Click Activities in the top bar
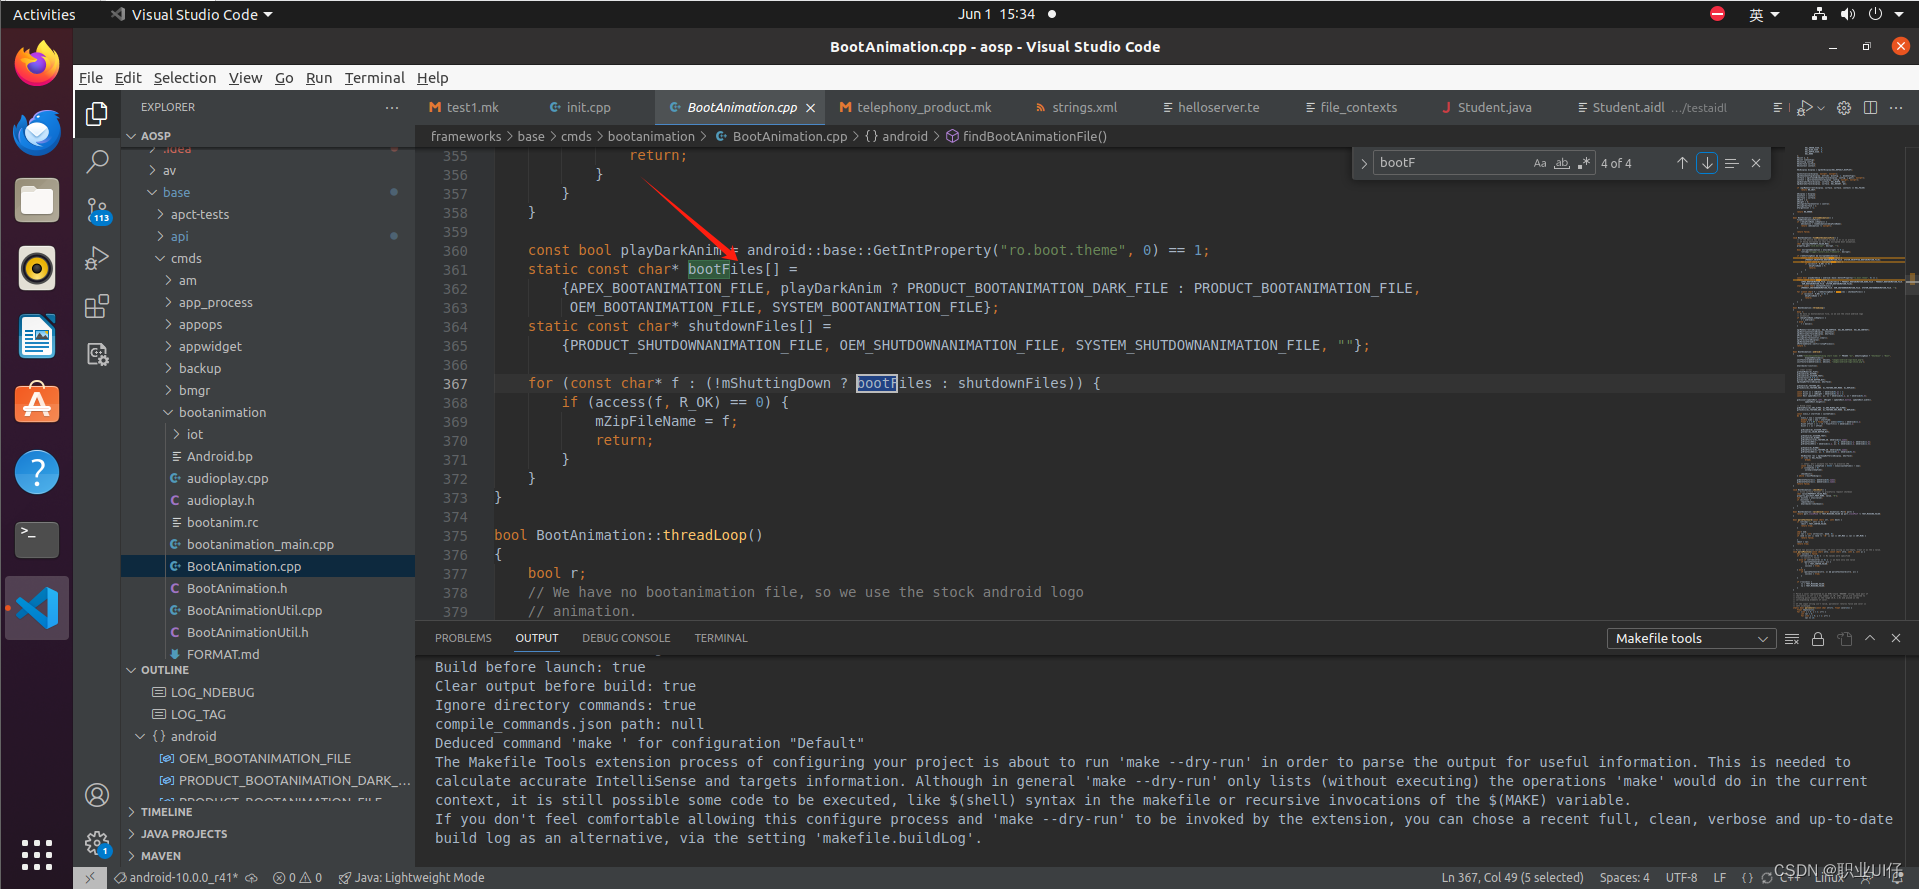This screenshot has height=889, width=1919. (44, 15)
